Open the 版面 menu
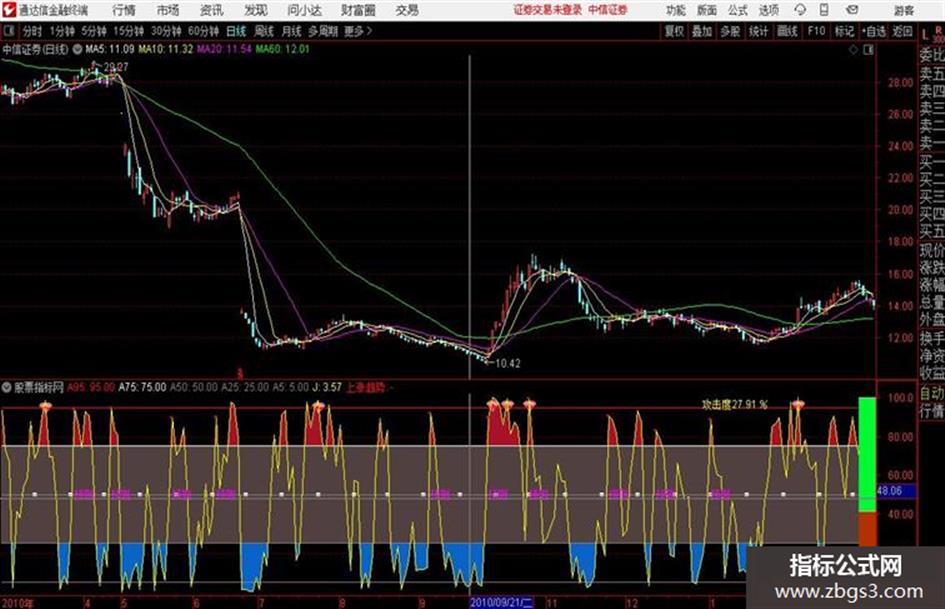Screen dimensions: 945x609 (707, 10)
